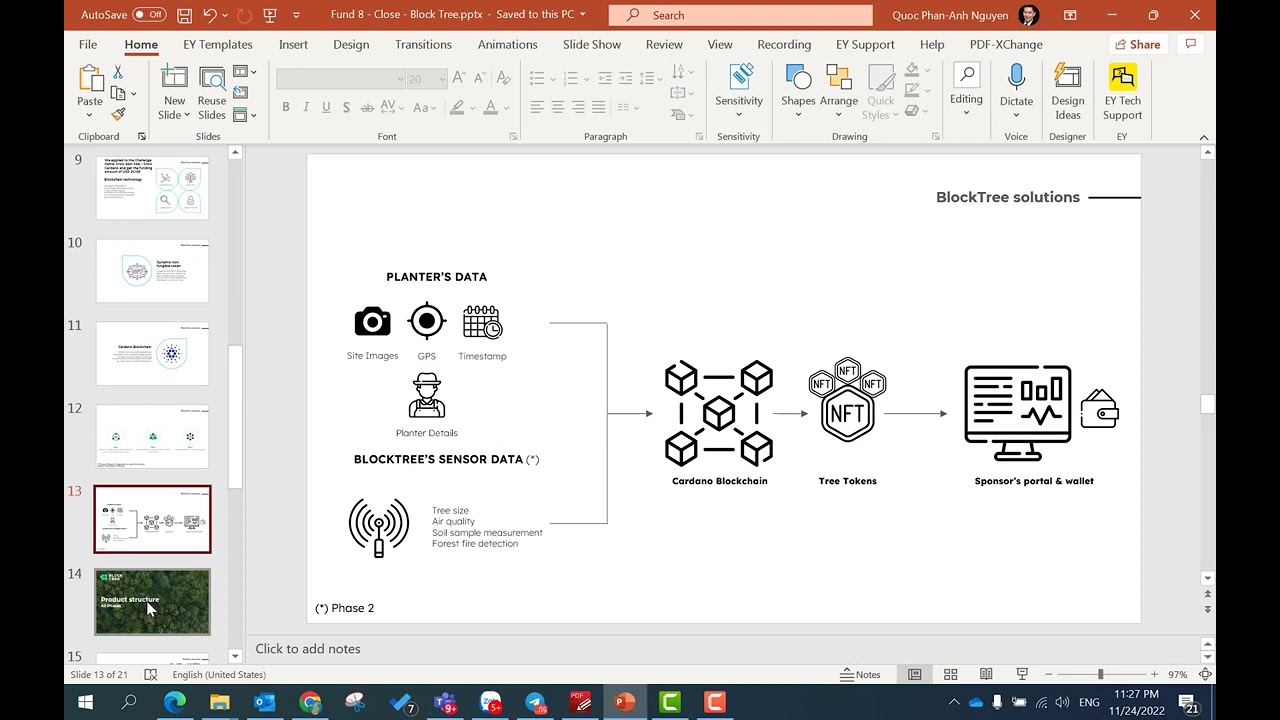This screenshot has width=1280, height=720.
Task: Switch to Reading View icon
Action: [986, 674]
